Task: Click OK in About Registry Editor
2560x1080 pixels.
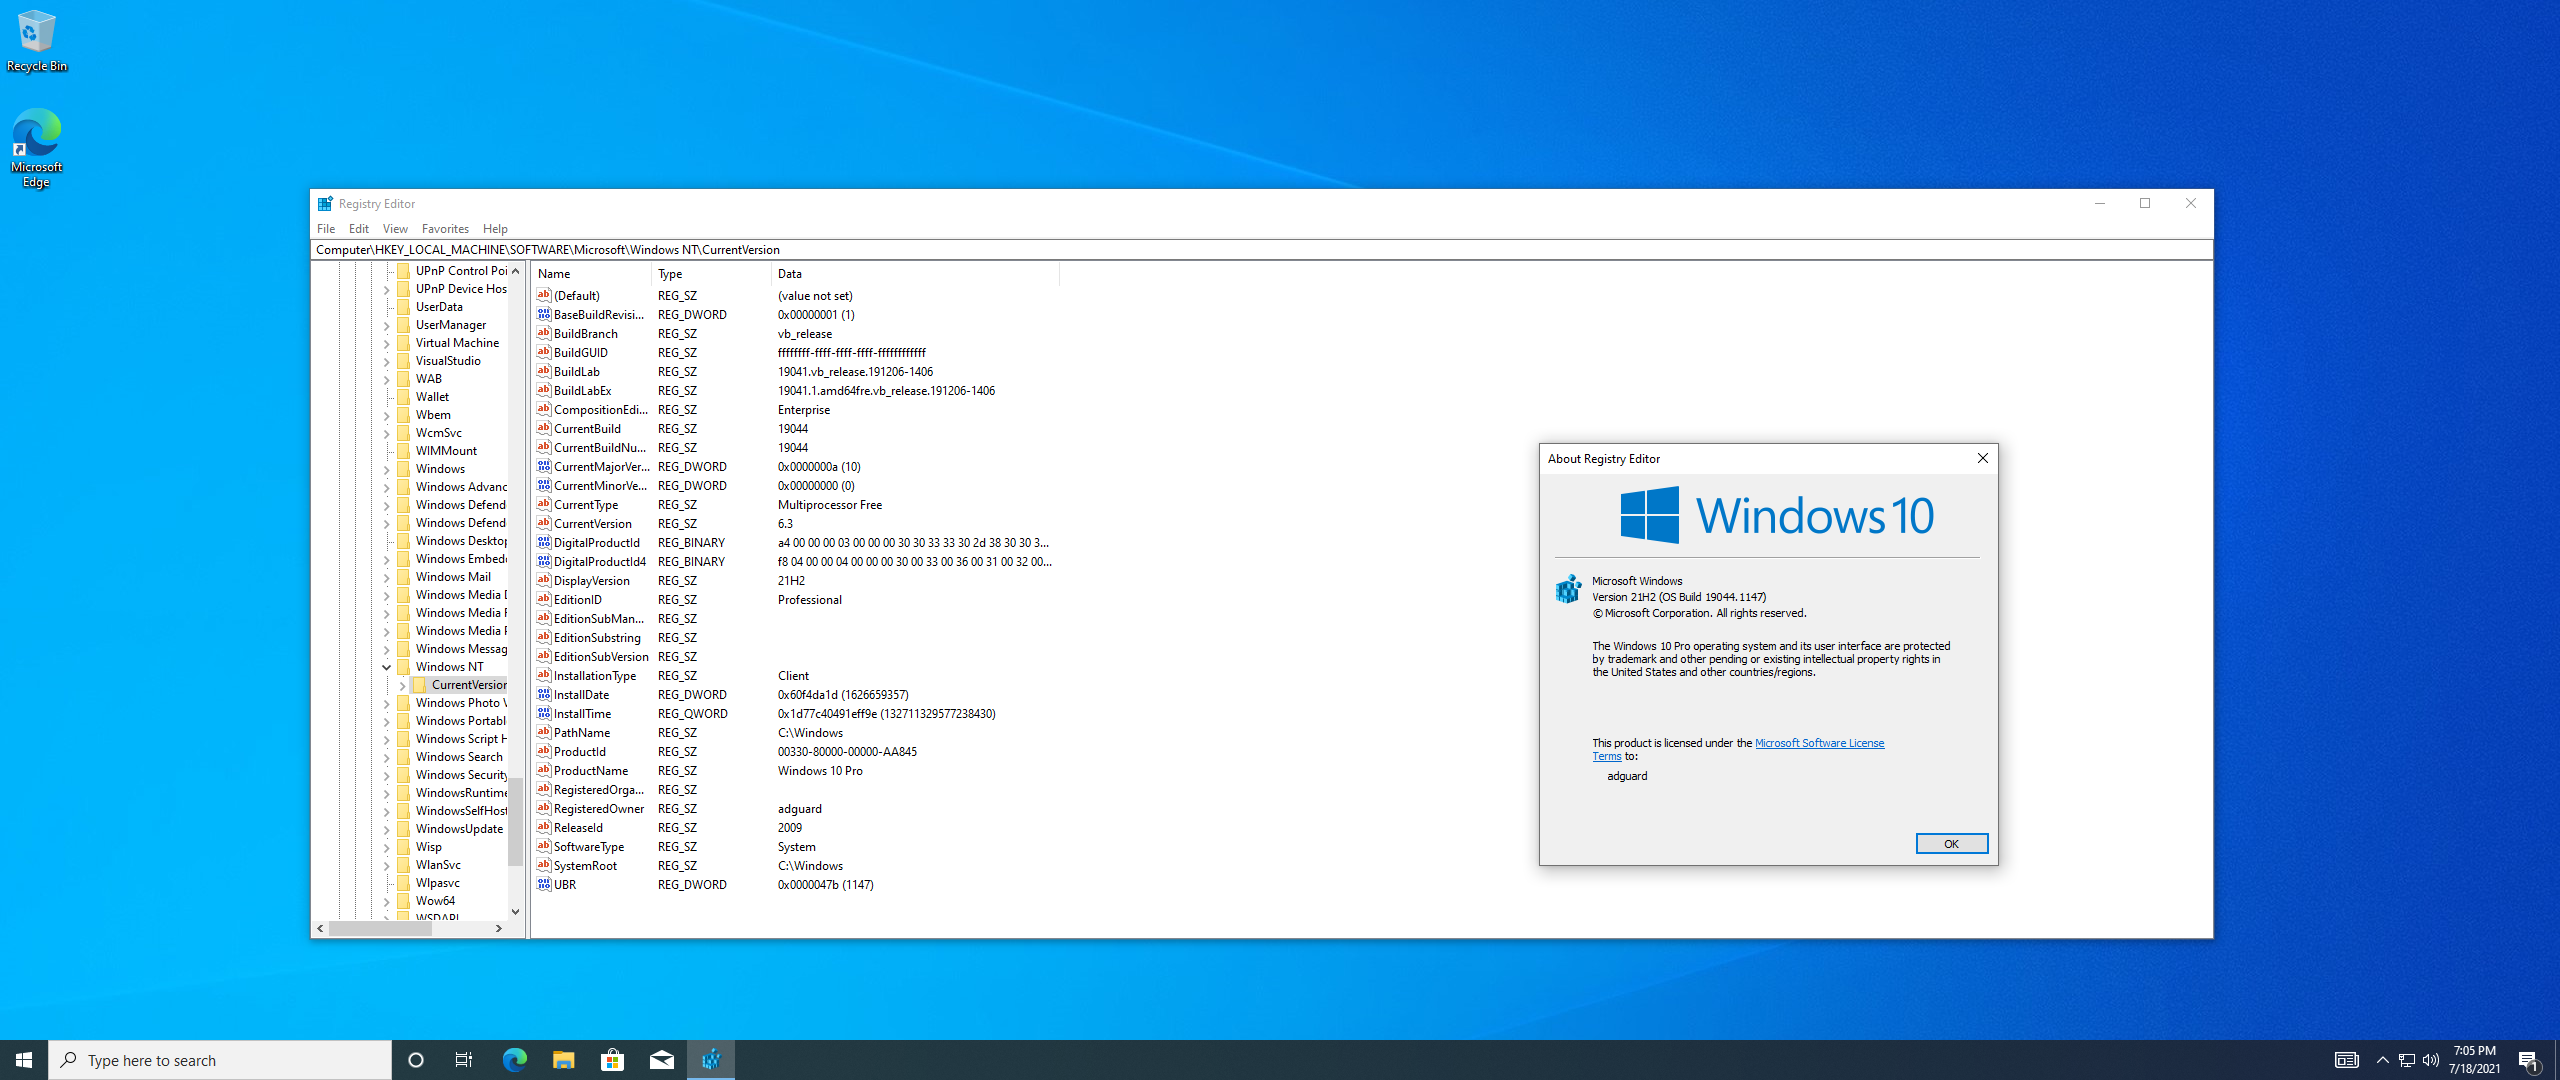Action: coord(1951,844)
